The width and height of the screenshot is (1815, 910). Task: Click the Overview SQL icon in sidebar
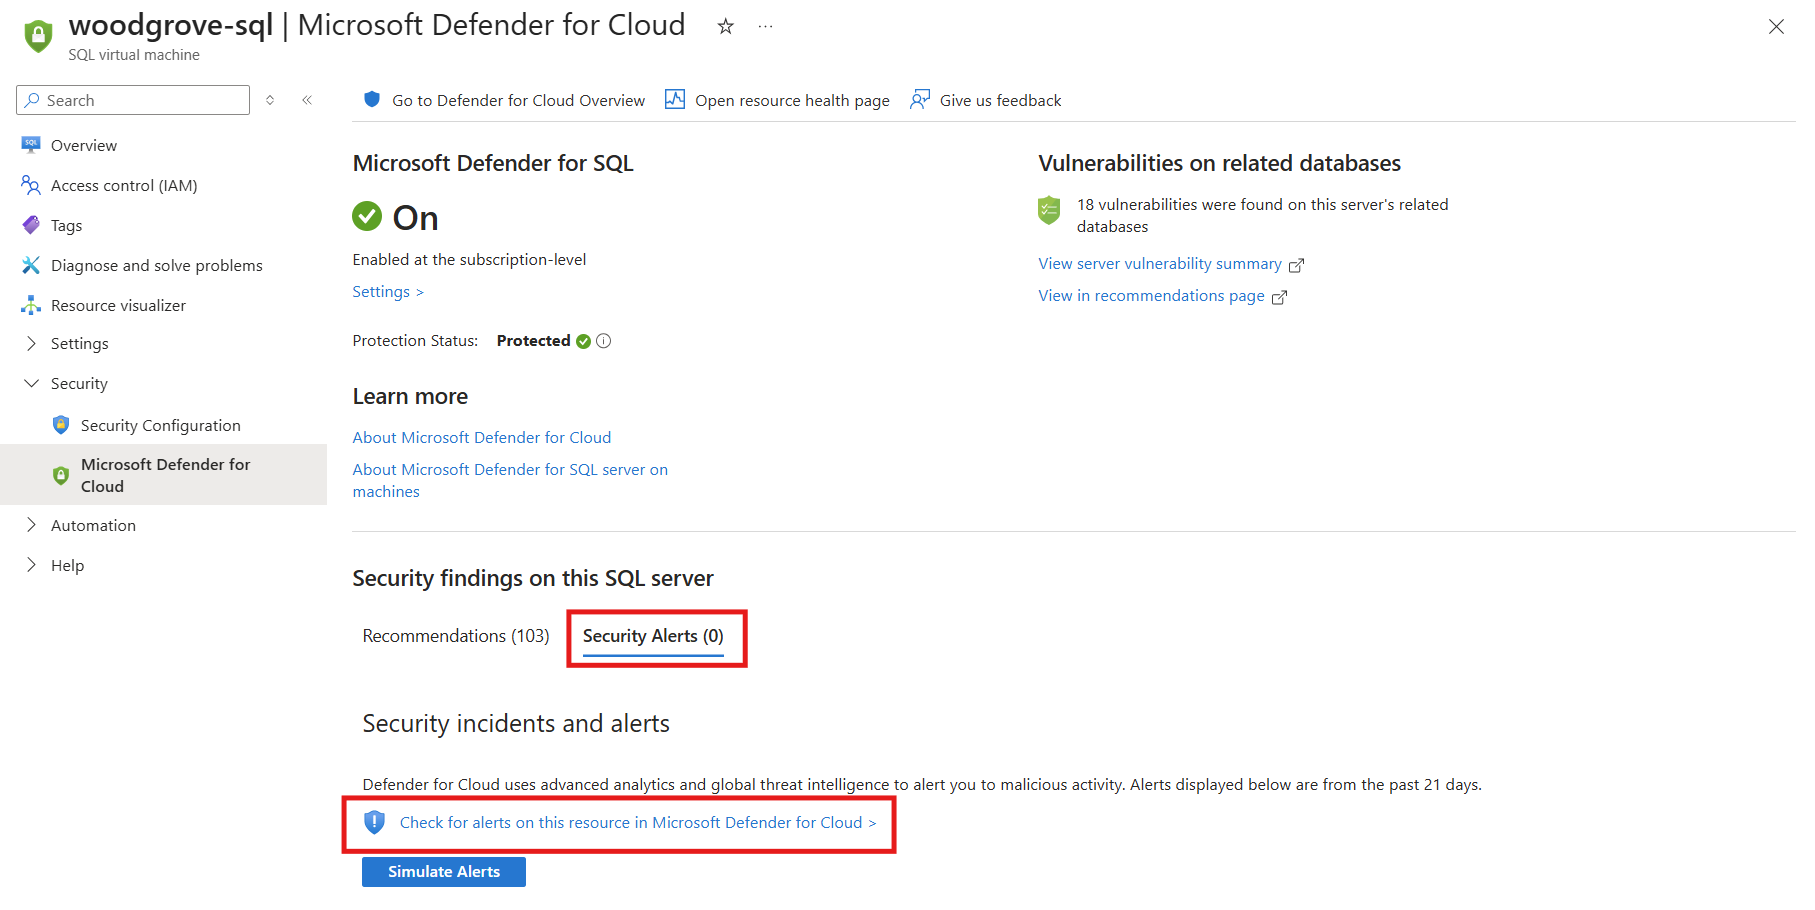click(31, 145)
